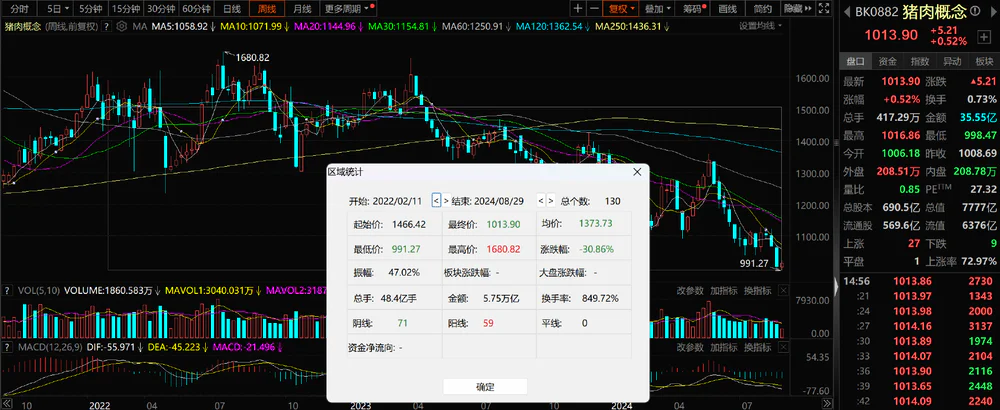Switch to the 日线 period tab
Screen dimensions: 1000x410
[231, 8]
